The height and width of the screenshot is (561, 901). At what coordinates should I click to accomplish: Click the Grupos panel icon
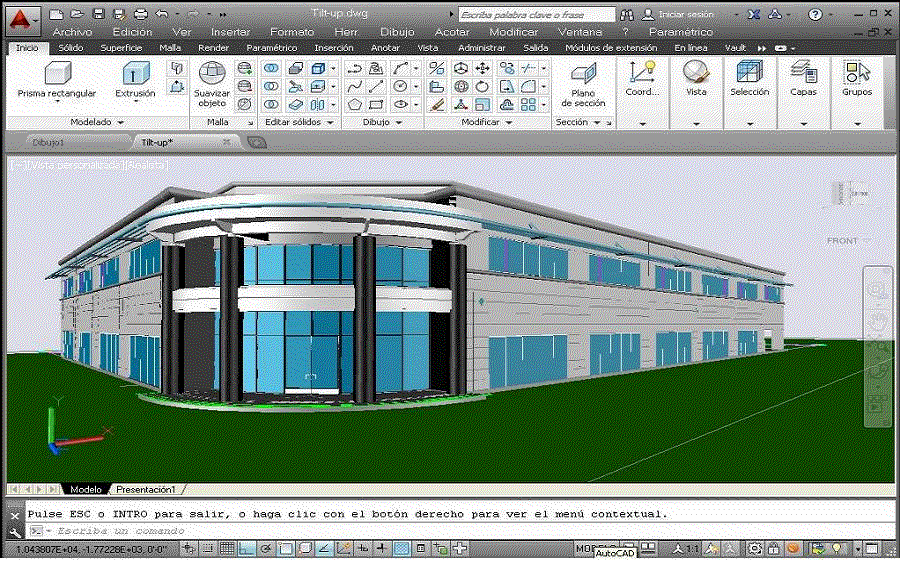pyautogui.click(x=857, y=77)
